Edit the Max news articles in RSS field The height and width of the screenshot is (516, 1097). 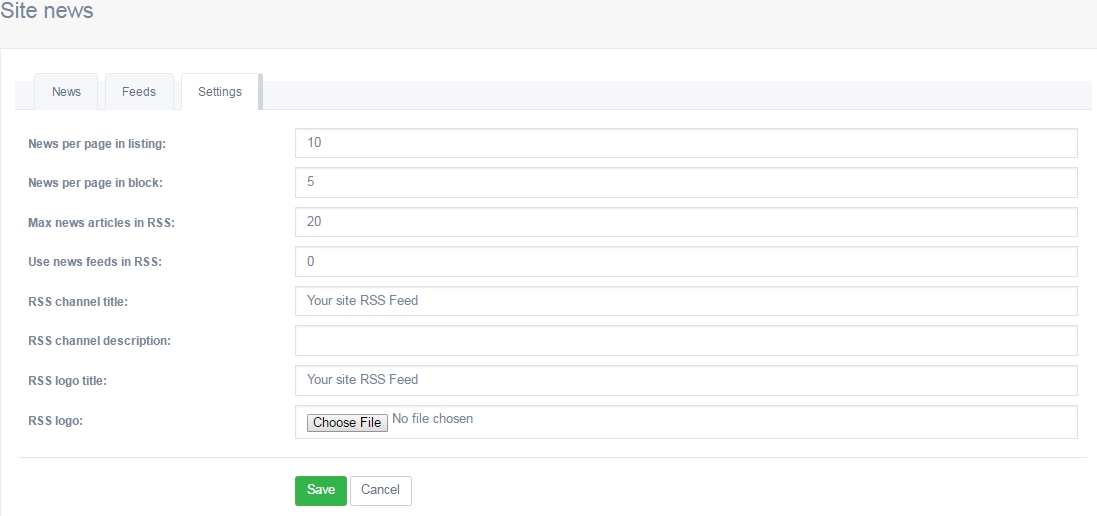click(686, 222)
